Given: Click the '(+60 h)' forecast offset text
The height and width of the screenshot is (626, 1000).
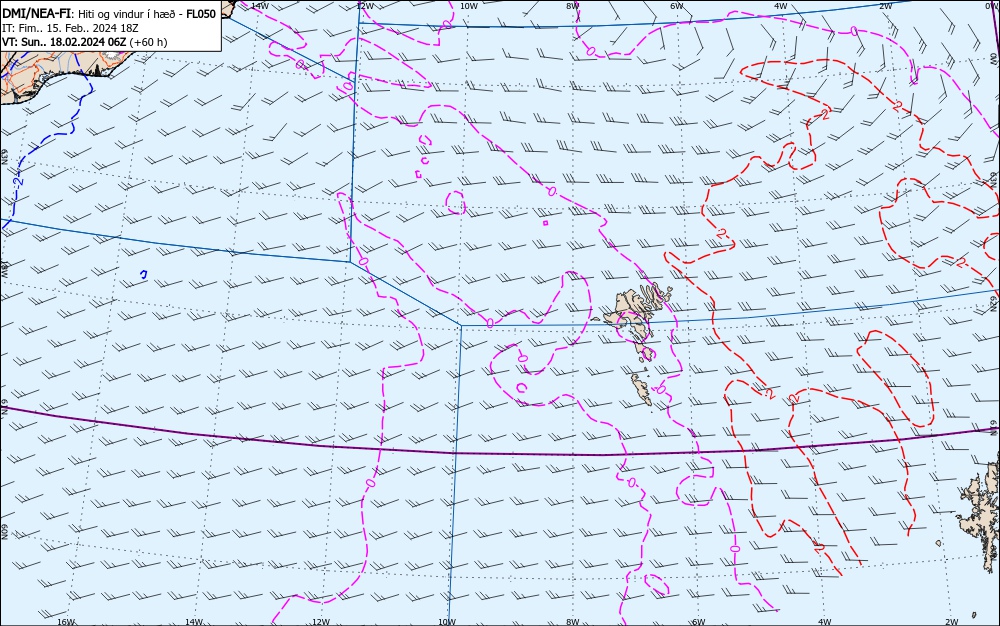Looking at the screenshot, I should click(148, 42).
